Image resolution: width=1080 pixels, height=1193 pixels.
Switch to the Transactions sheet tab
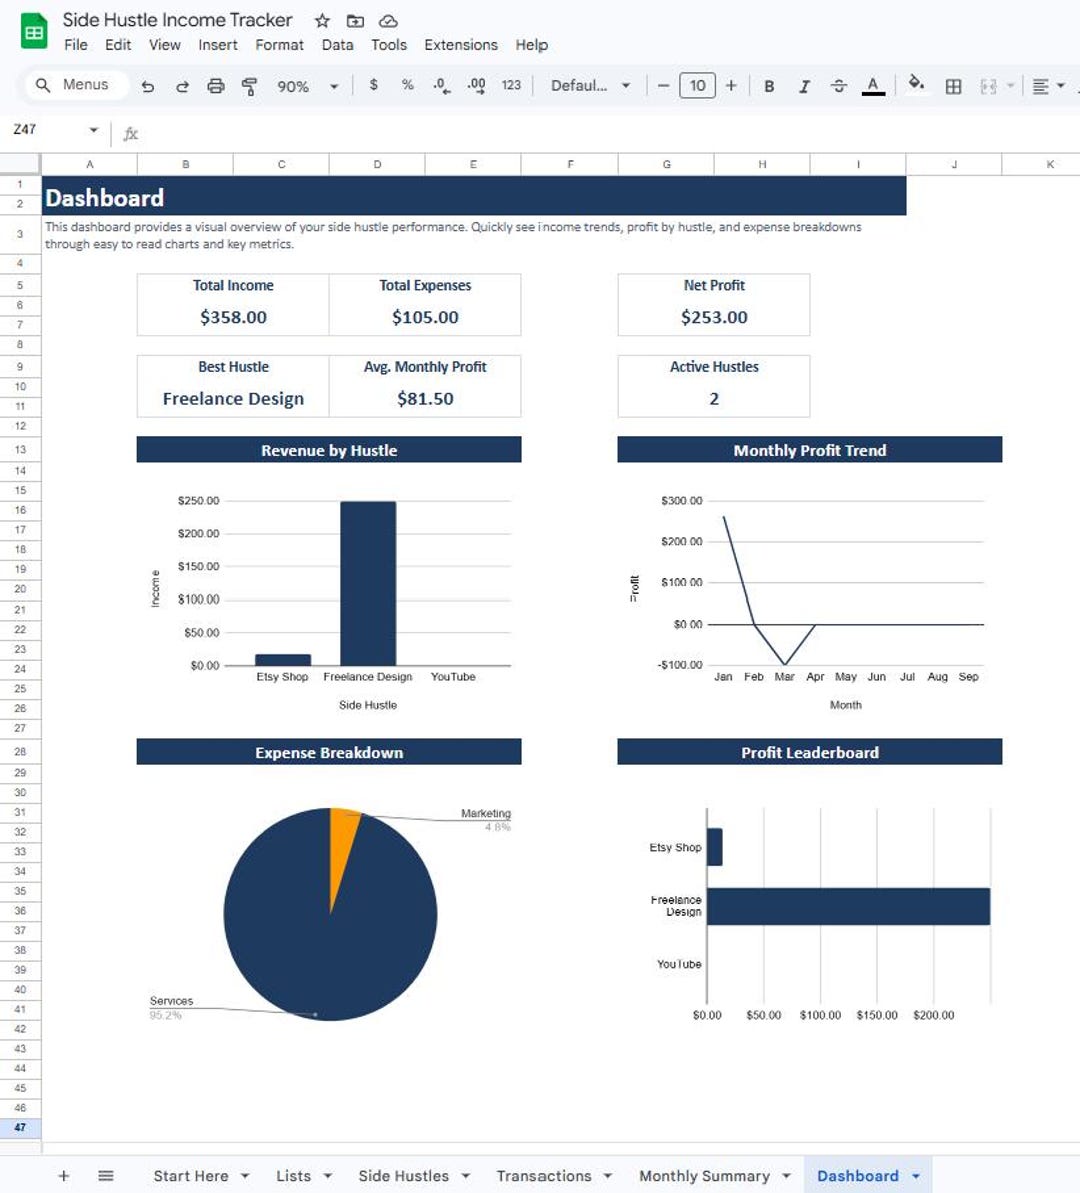pos(543,1176)
